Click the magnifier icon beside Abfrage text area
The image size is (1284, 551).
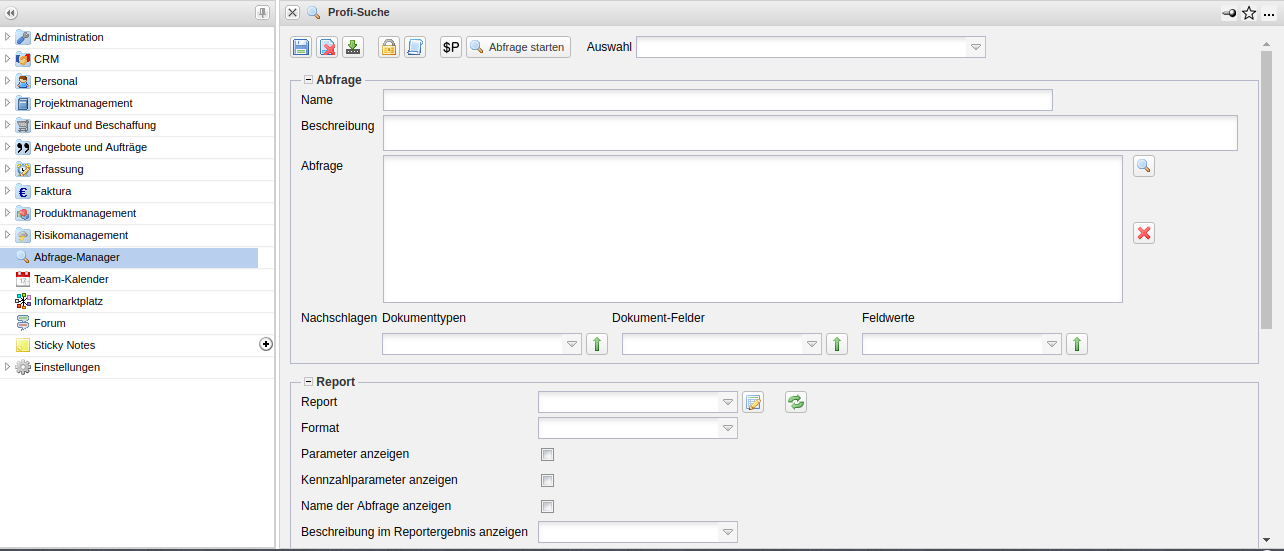(x=1144, y=166)
